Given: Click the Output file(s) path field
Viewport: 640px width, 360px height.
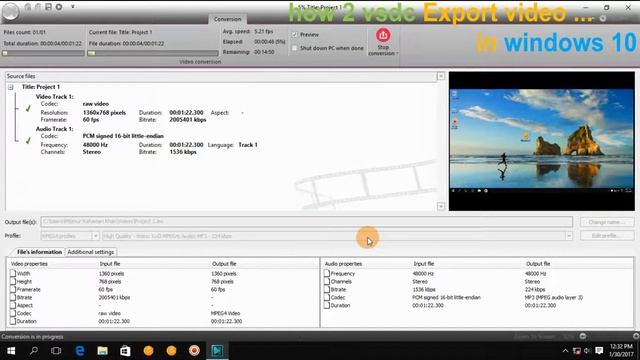Looking at the screenshot, I should click(307, 222).
